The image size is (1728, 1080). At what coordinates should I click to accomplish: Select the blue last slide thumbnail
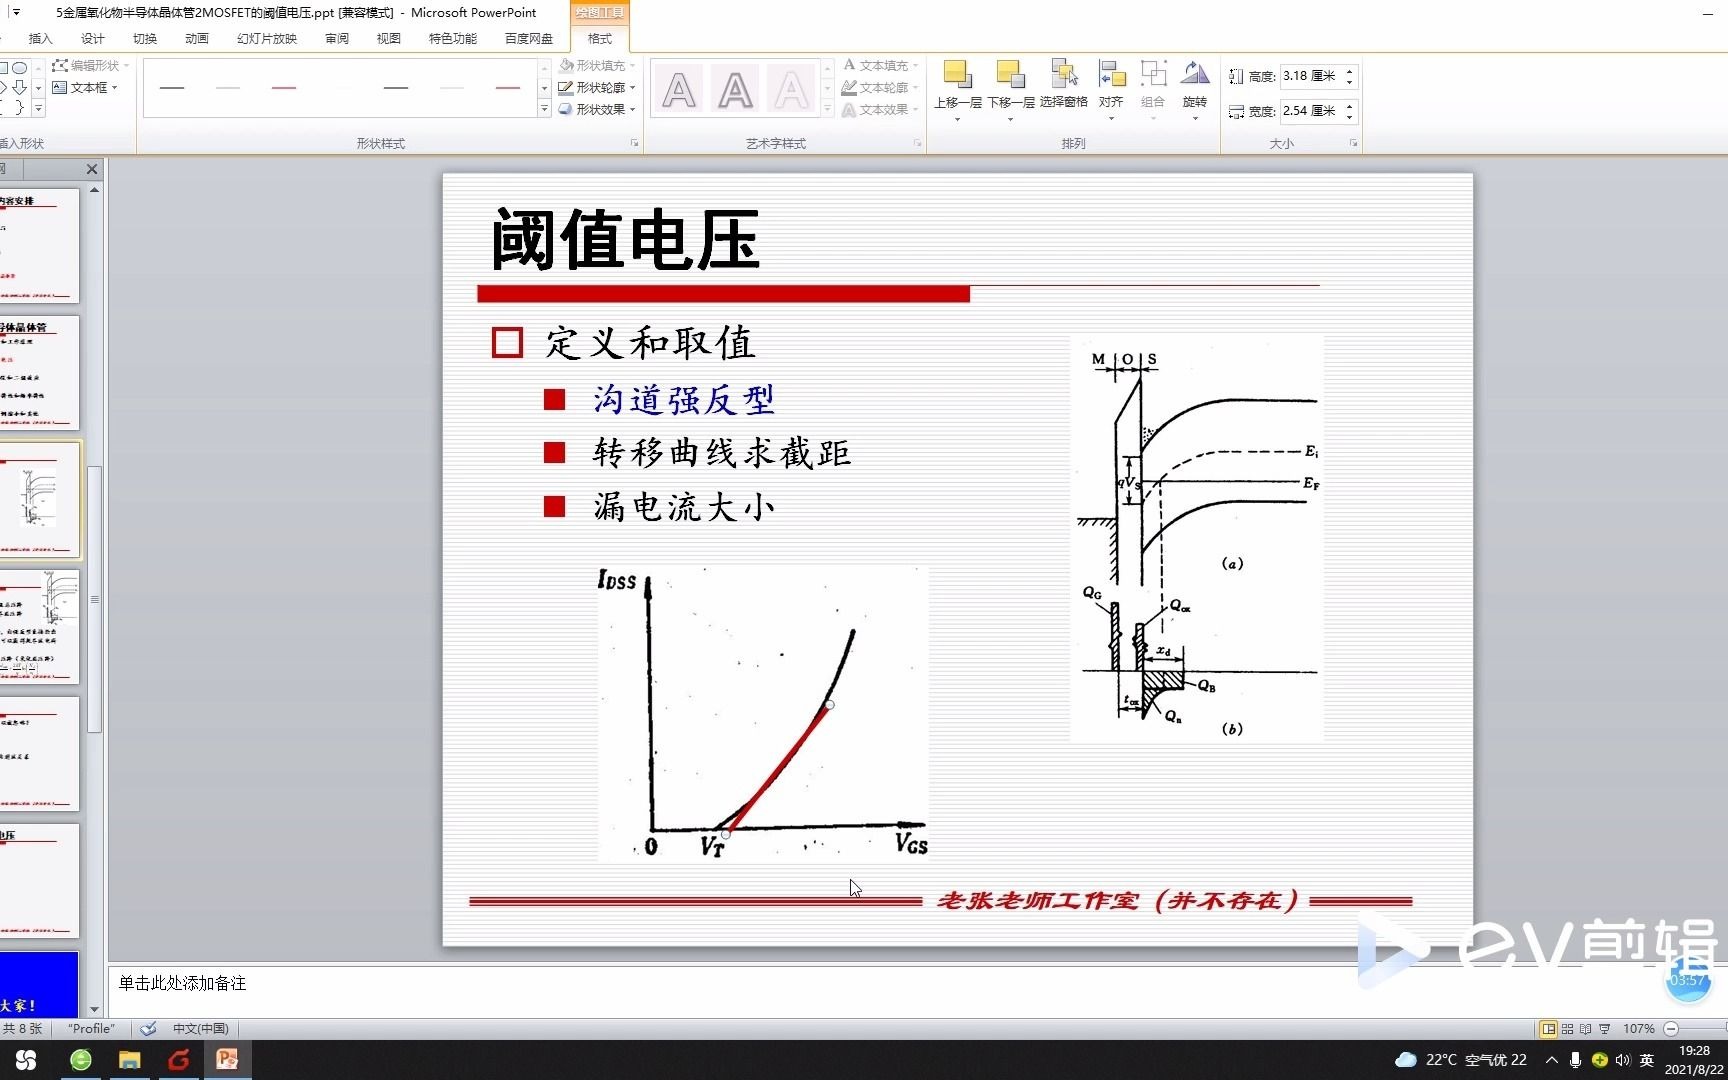point(39,984)
